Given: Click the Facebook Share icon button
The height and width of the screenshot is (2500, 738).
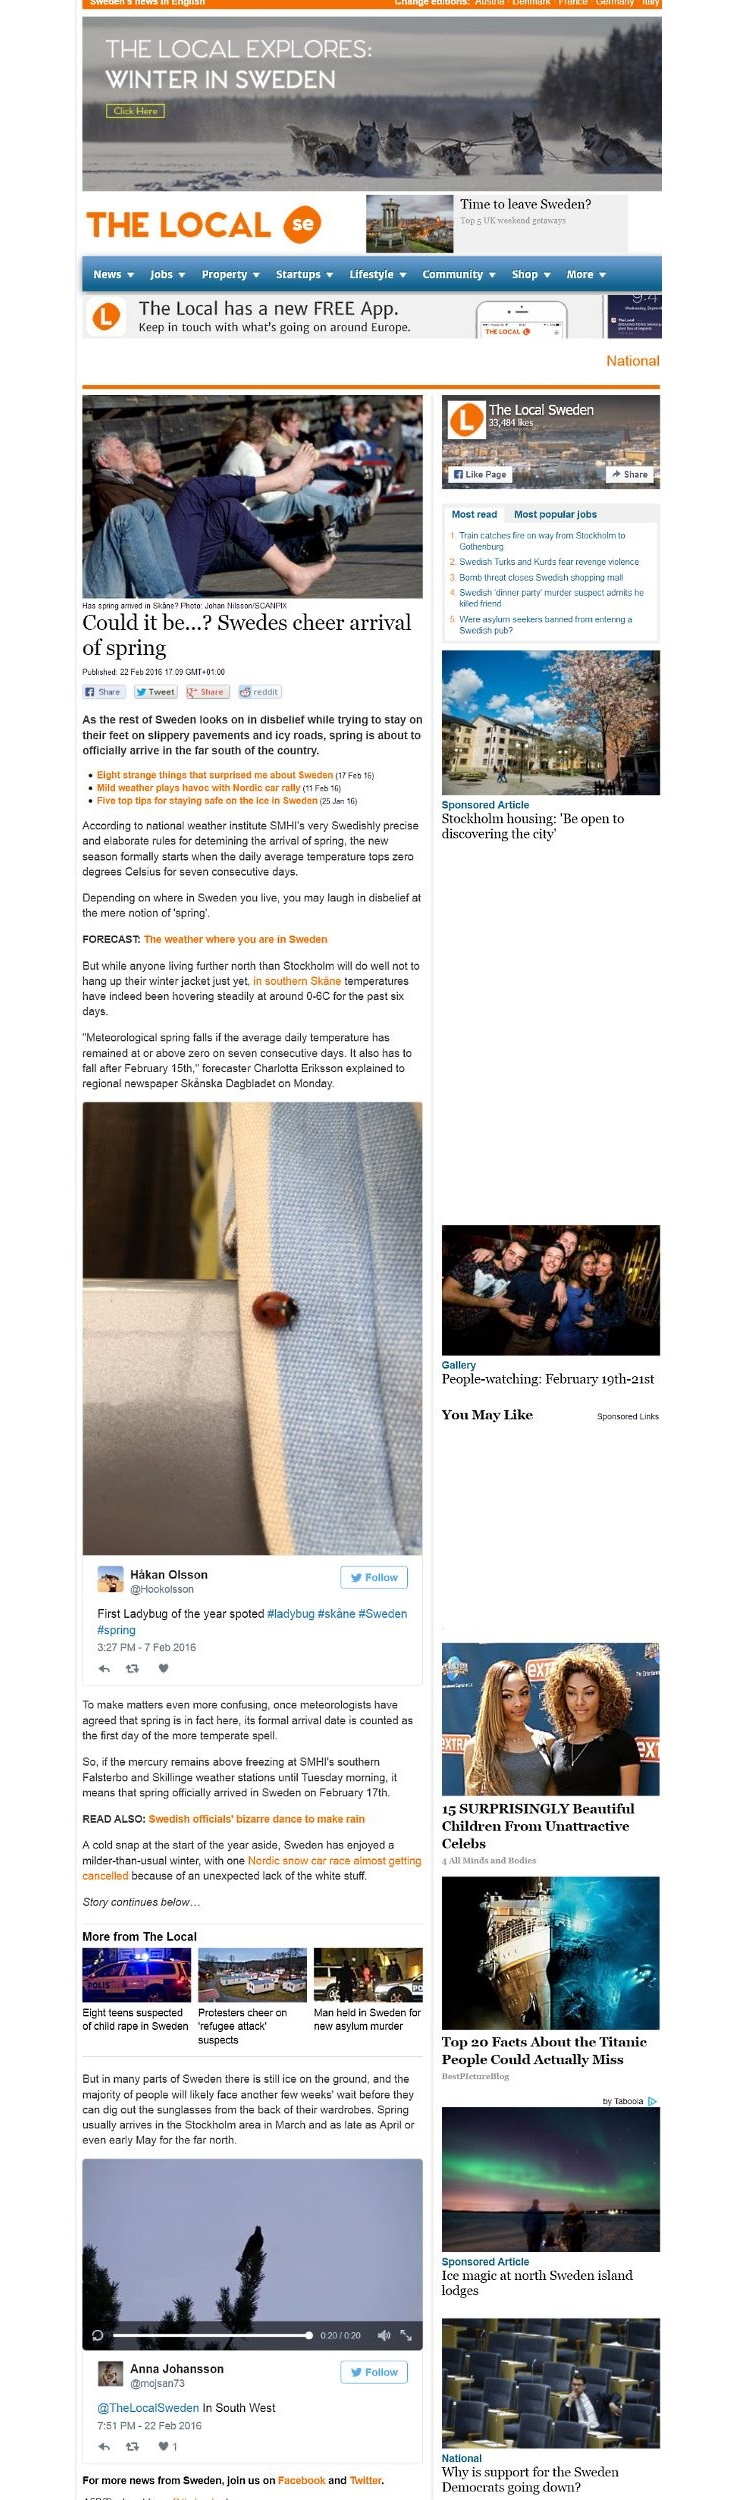Looking at the screenshot, I should point(103,692).
